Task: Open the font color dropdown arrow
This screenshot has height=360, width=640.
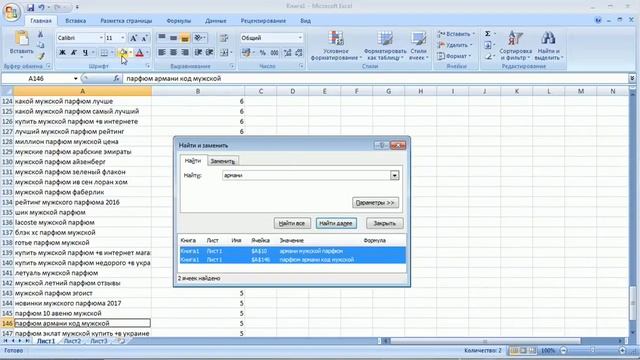Action: 147,52
